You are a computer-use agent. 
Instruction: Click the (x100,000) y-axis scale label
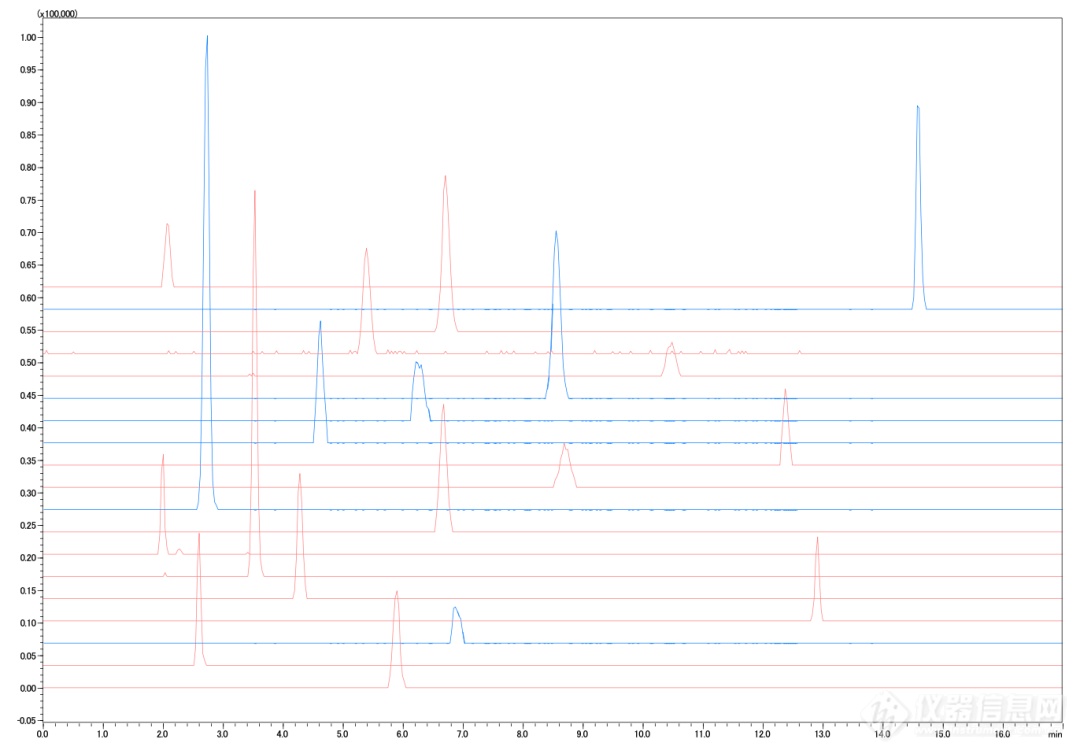tap(57, 14)
